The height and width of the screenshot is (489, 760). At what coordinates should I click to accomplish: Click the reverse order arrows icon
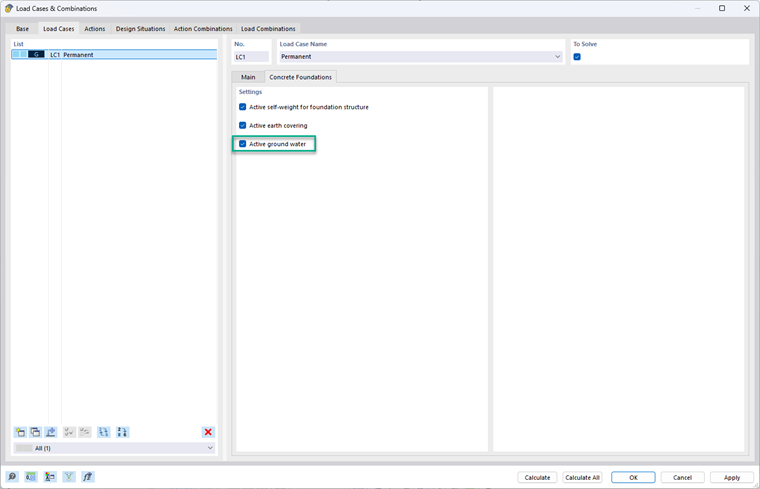pyautogui.click(x=104, y=432)
